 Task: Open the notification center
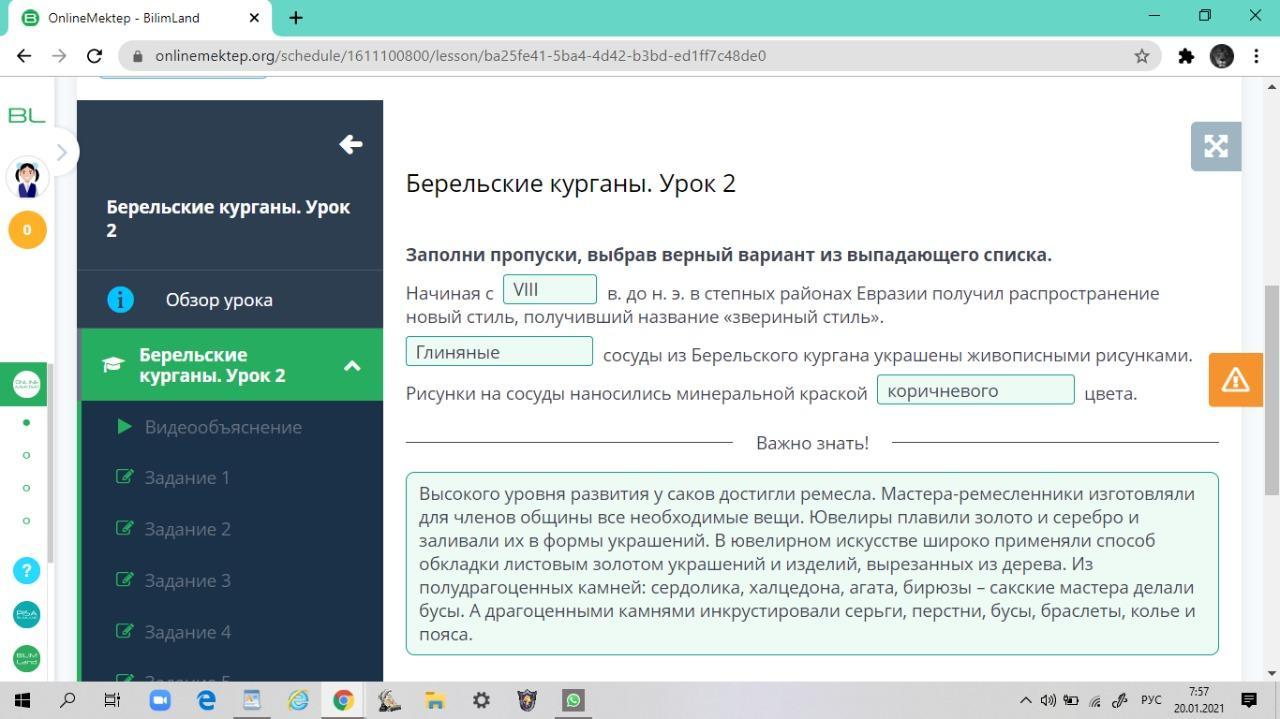(1248, 700)
